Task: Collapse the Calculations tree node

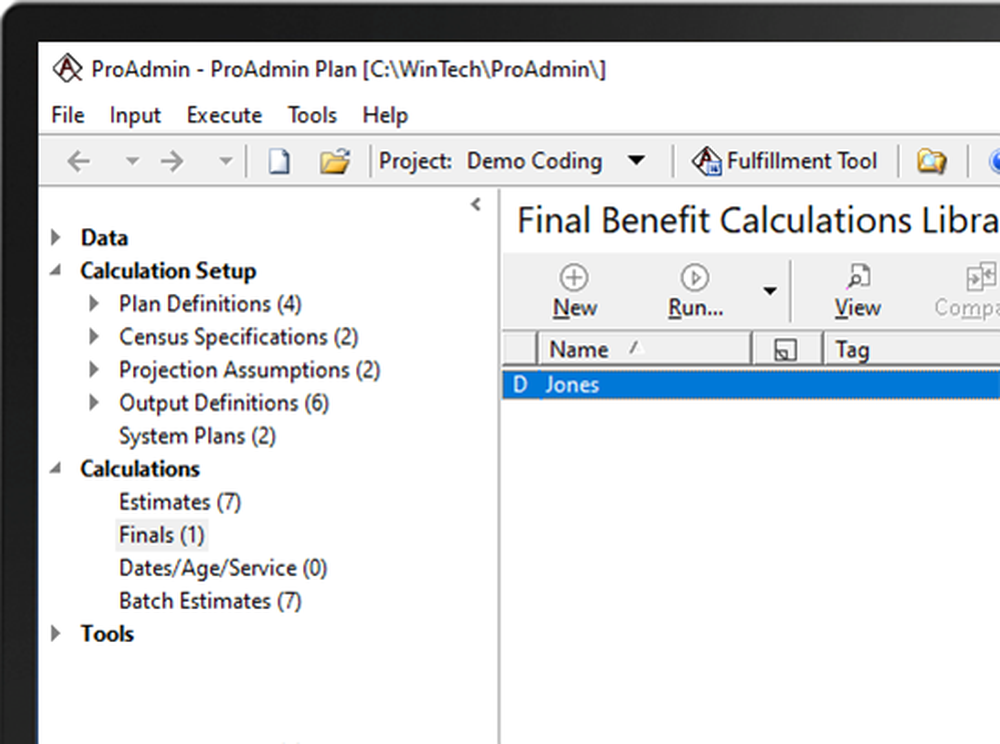Action: [56, 469]
